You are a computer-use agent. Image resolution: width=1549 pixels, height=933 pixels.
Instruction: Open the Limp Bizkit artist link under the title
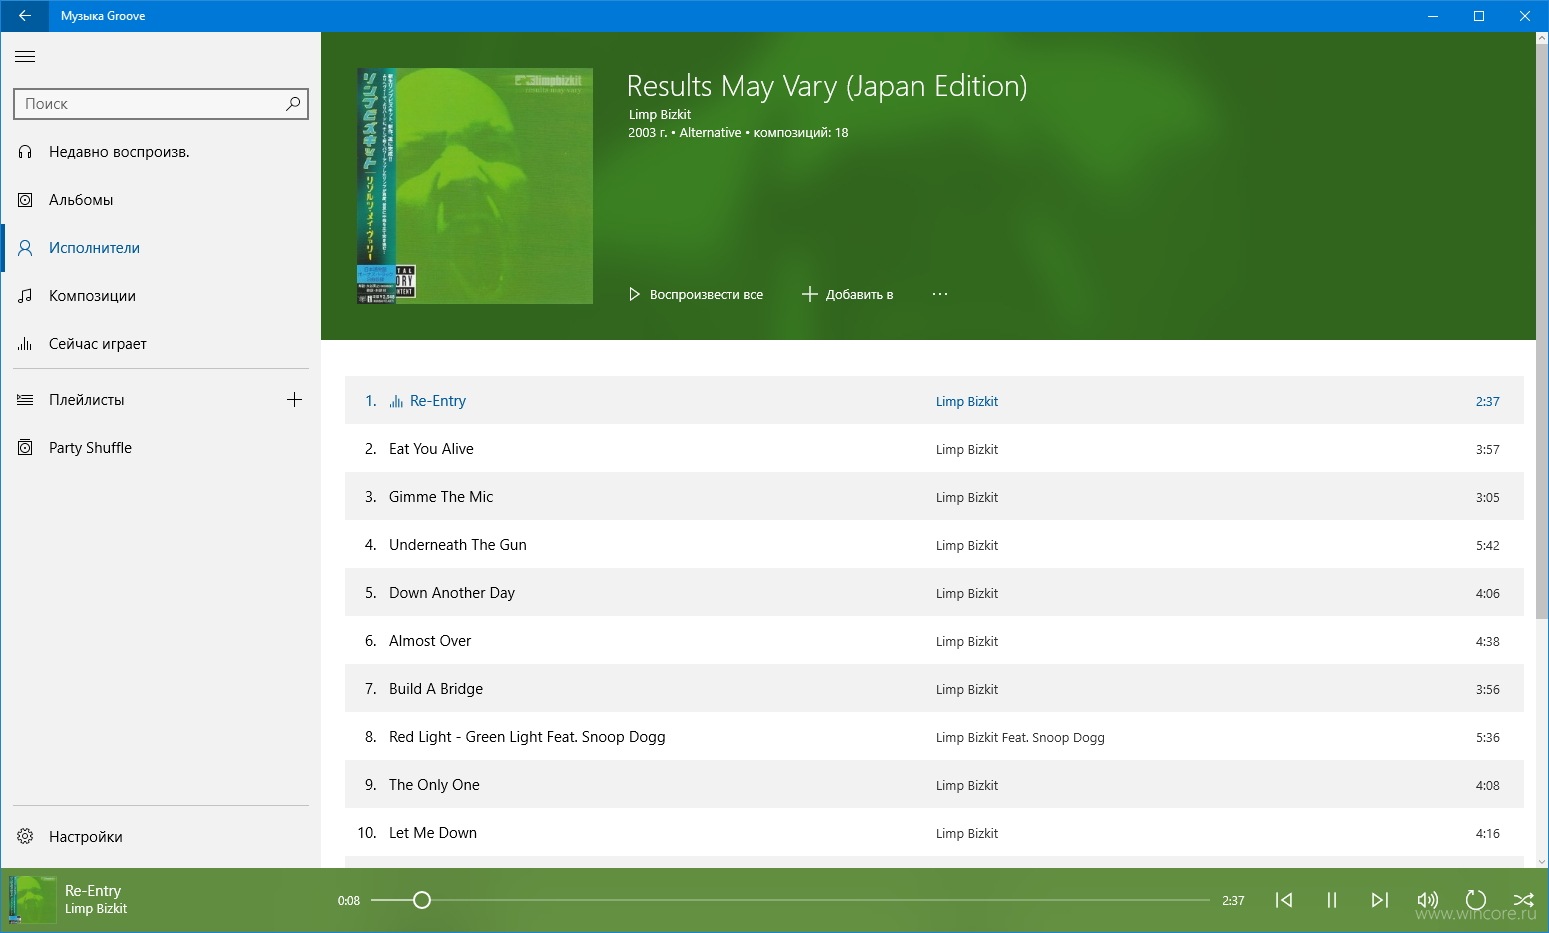660,114
